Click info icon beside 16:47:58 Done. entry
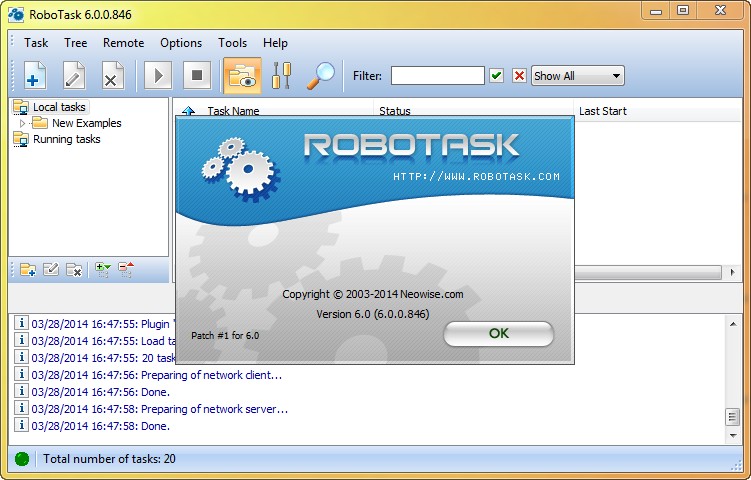The image size is (751, 480). tap(21, 425)
